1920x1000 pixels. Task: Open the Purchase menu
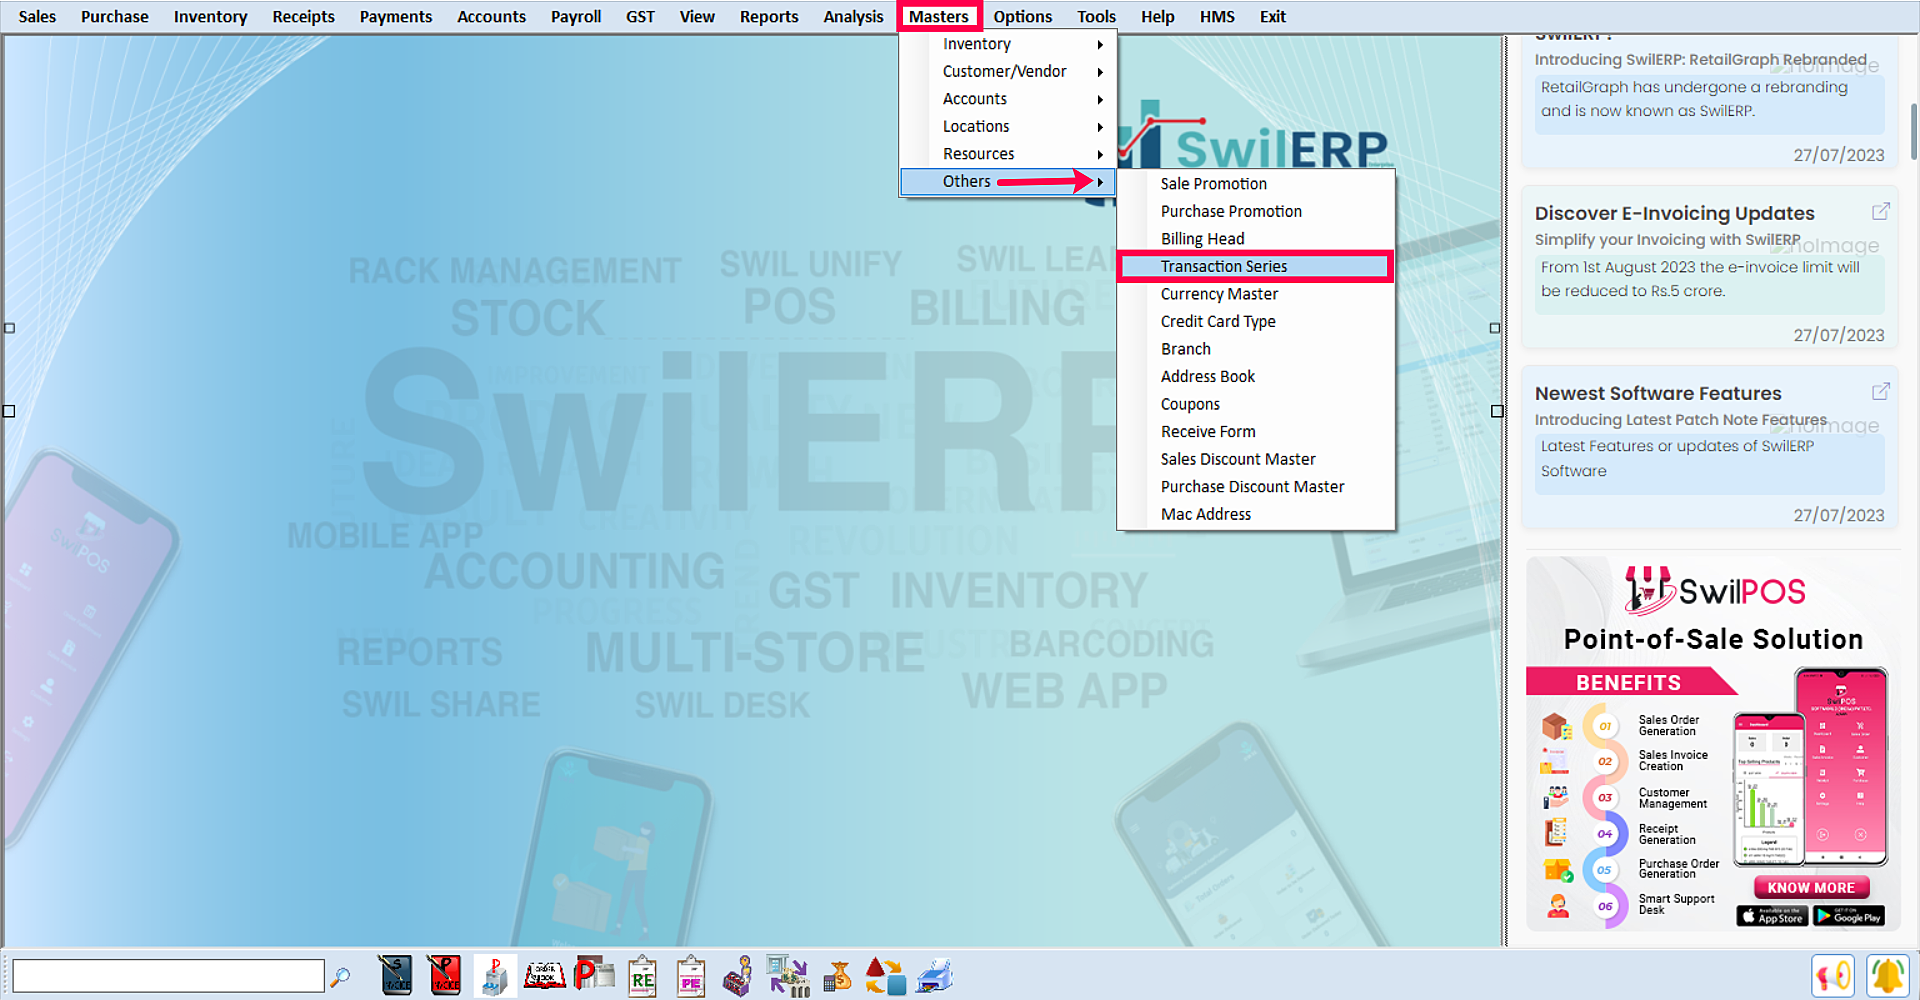115,16
